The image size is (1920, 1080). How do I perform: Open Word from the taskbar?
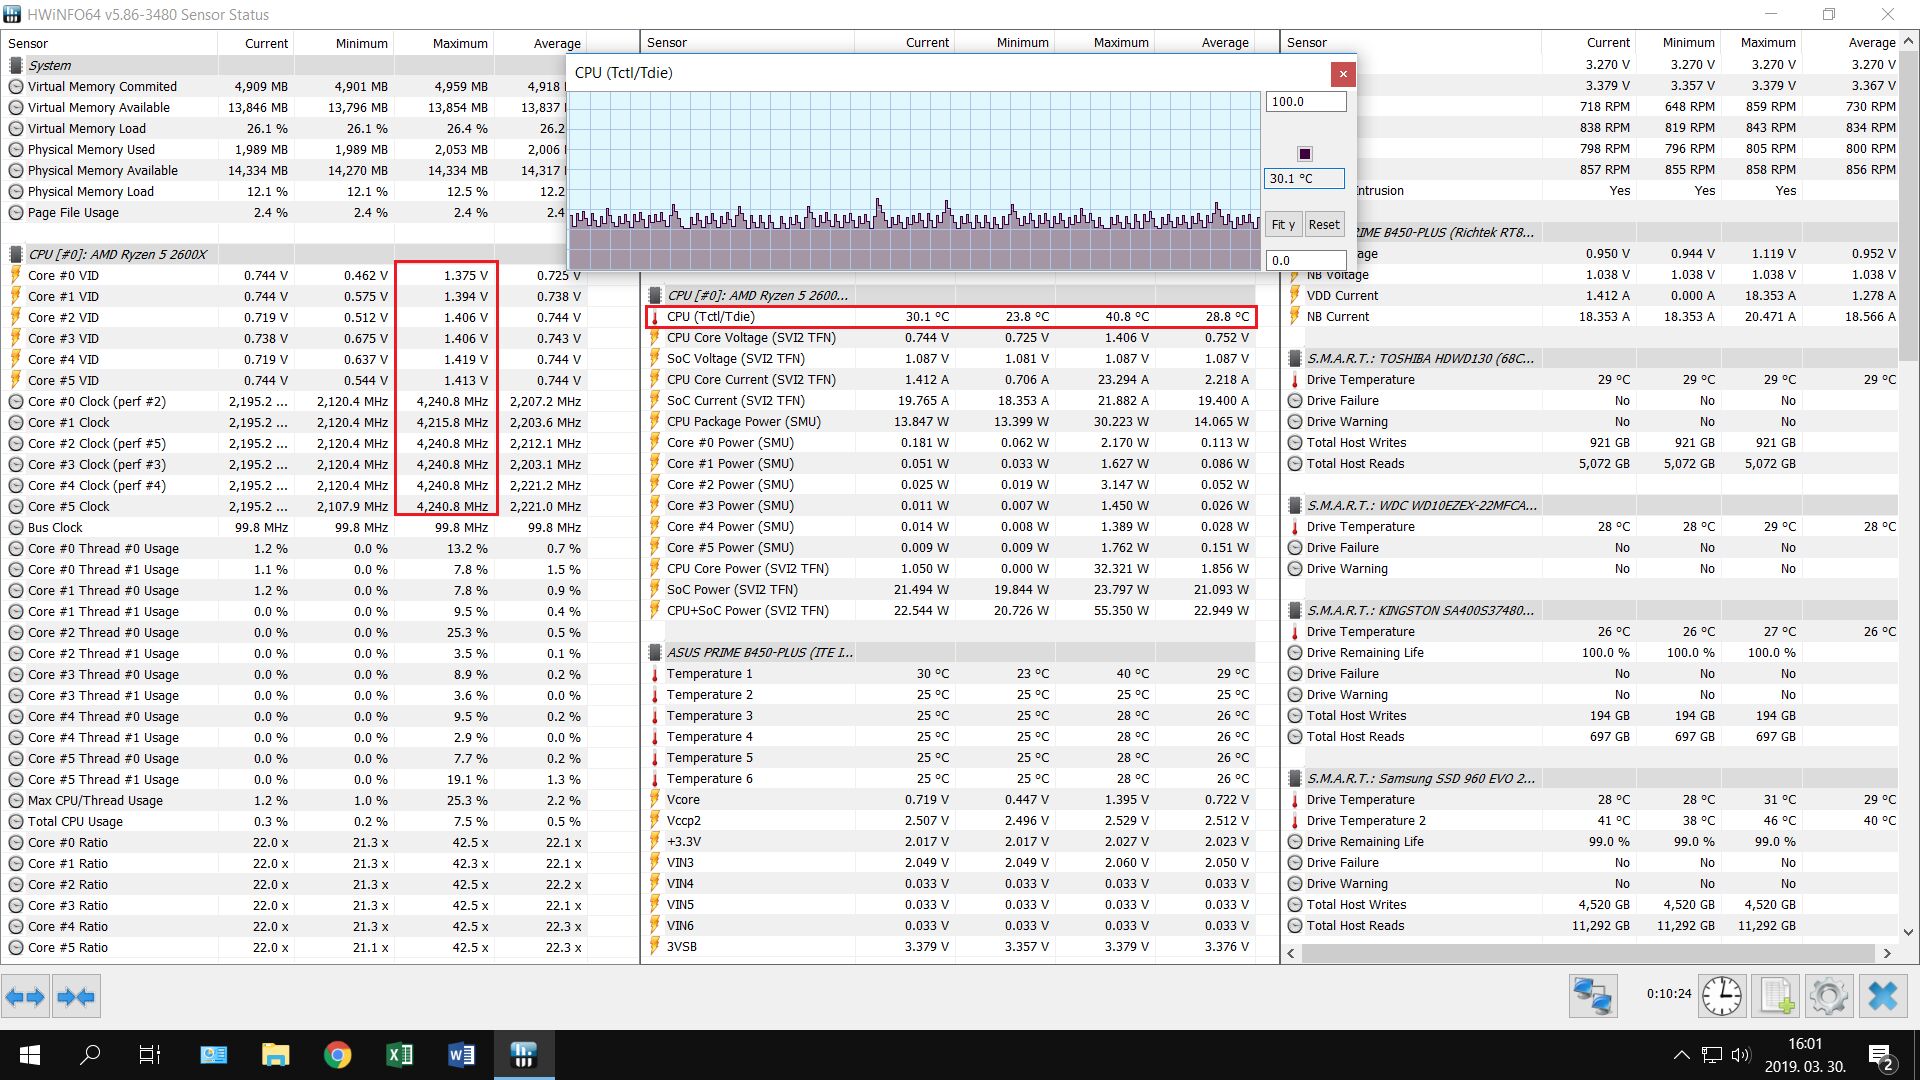pyautogui.click(x=461, y=1055)
